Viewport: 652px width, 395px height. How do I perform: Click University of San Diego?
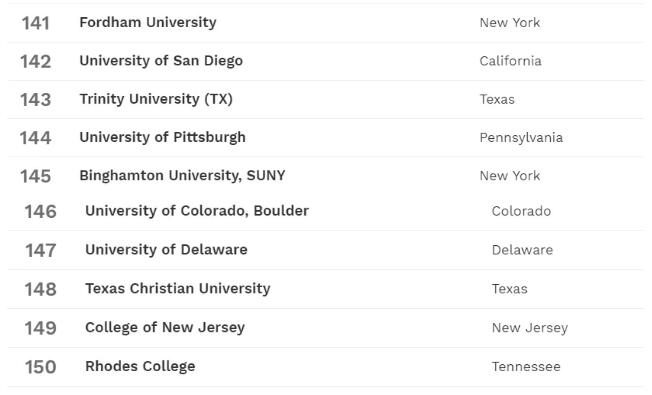tap(161, 61)
